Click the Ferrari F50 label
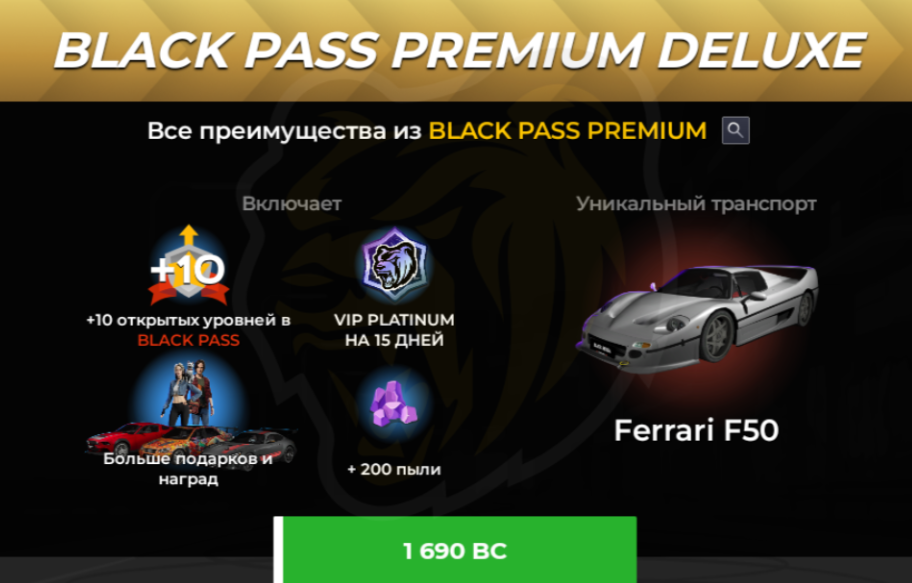Viewport: 912px width, 583px height. pyautogui.click(x=696, y=431)
